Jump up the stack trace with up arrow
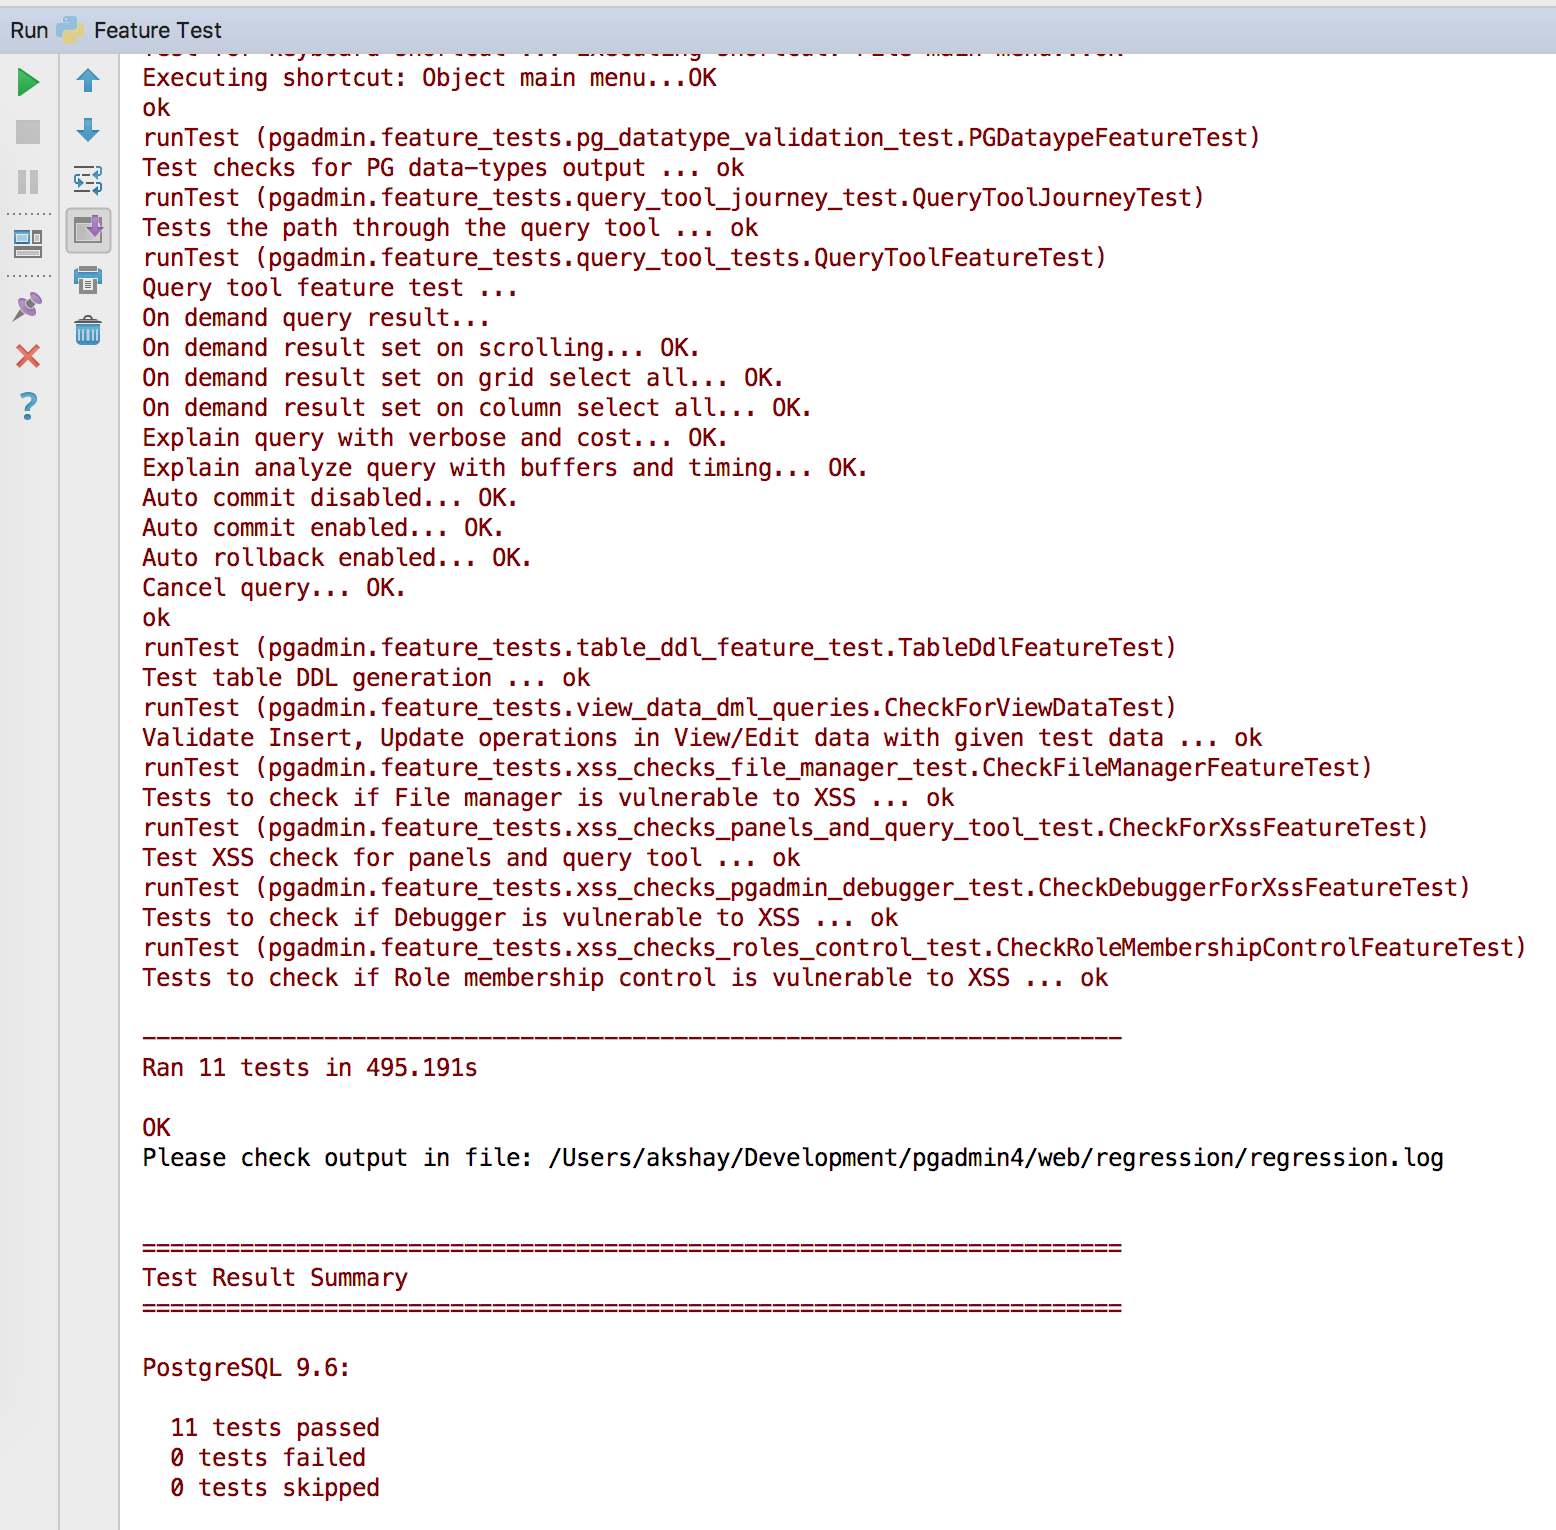 (88, 80)
